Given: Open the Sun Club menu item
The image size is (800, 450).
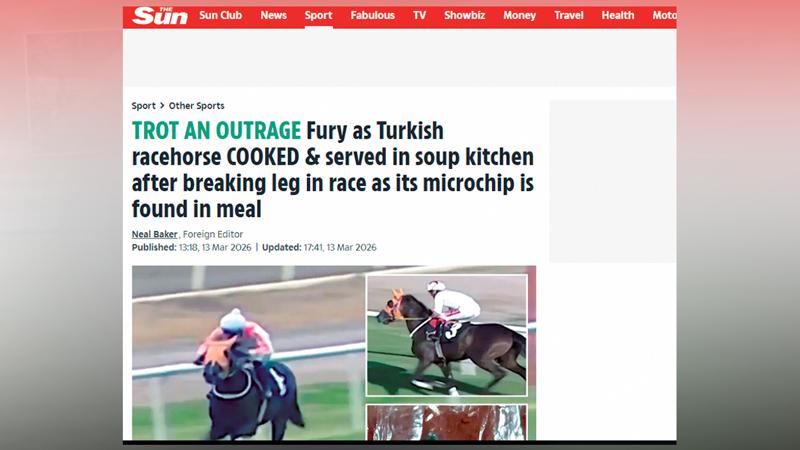Looking at the screenshot, I should tap(220, 15).
